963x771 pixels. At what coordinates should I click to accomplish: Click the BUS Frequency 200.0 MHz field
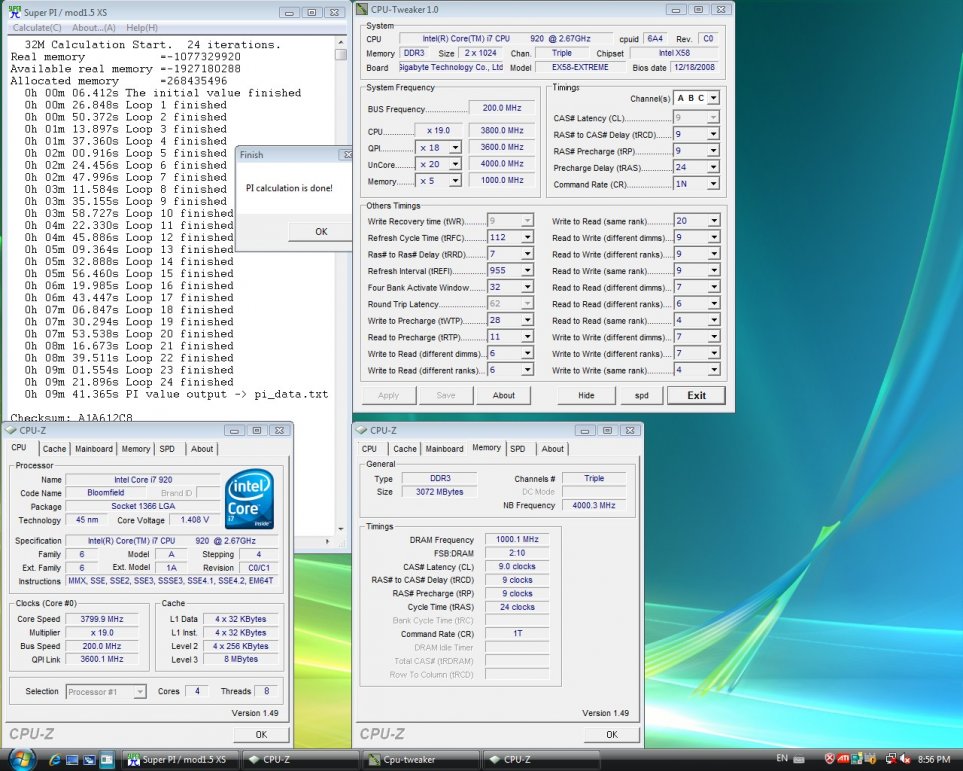pyautogui.click(x=502, y=108)
